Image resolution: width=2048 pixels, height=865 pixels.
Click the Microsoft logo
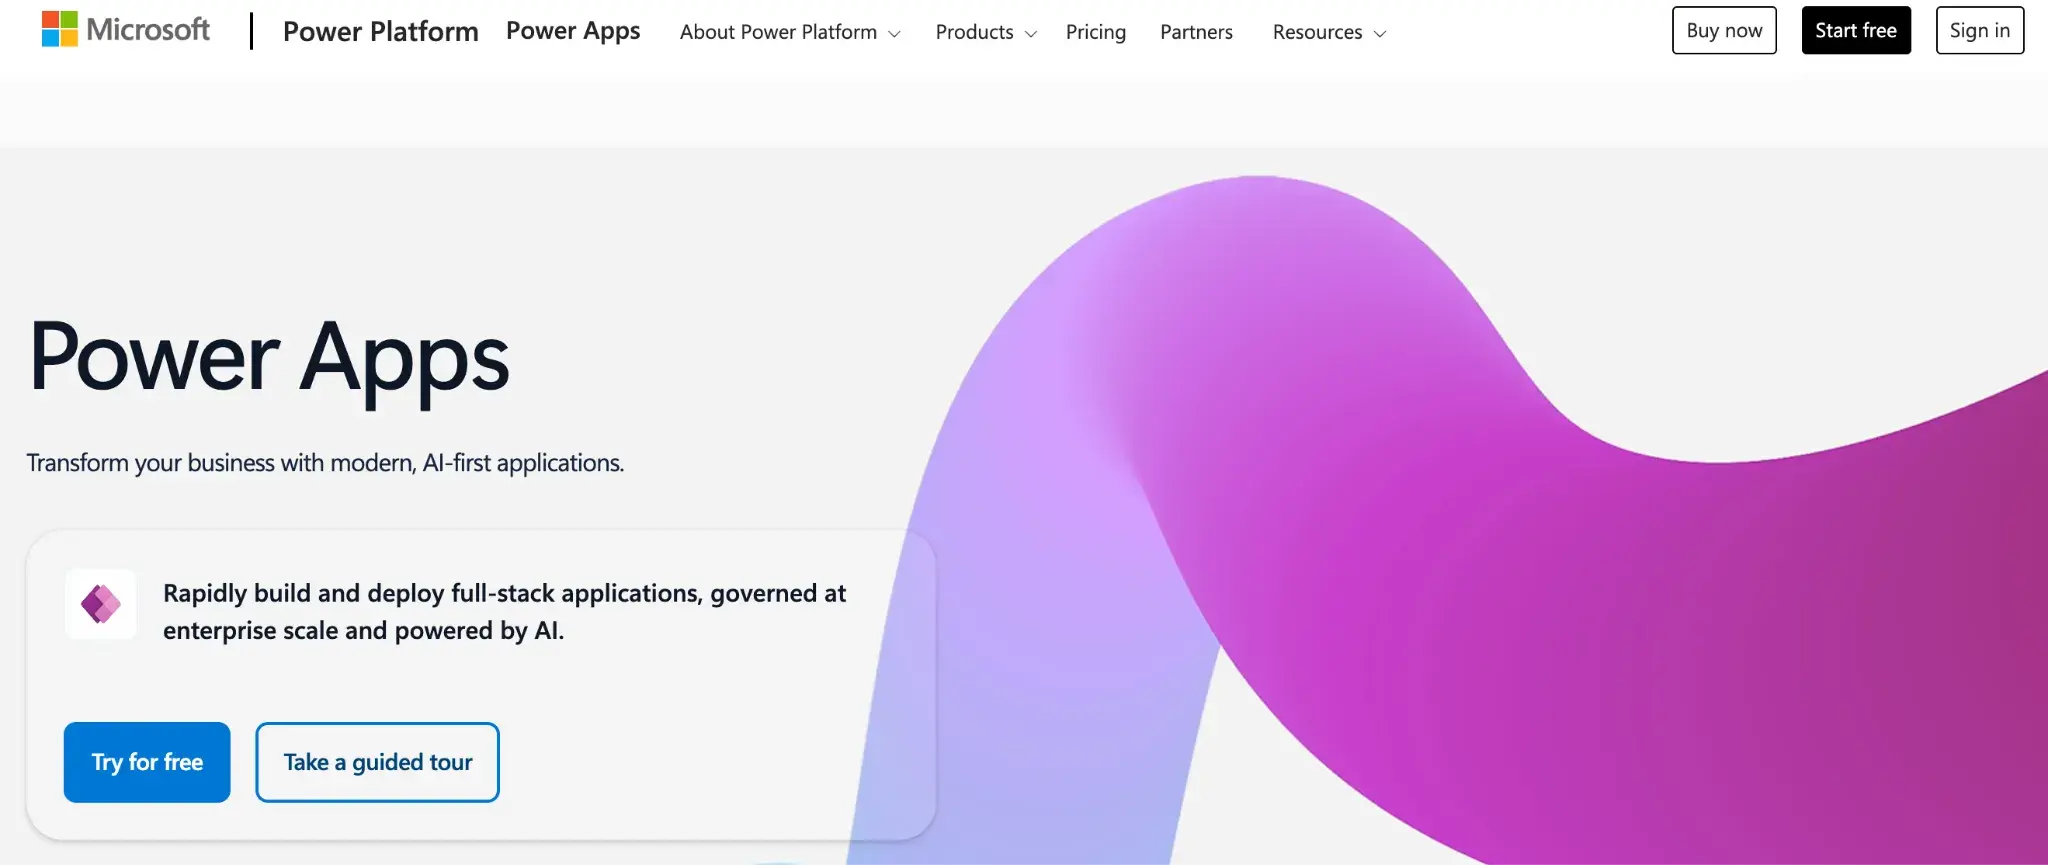coord(126,30)
